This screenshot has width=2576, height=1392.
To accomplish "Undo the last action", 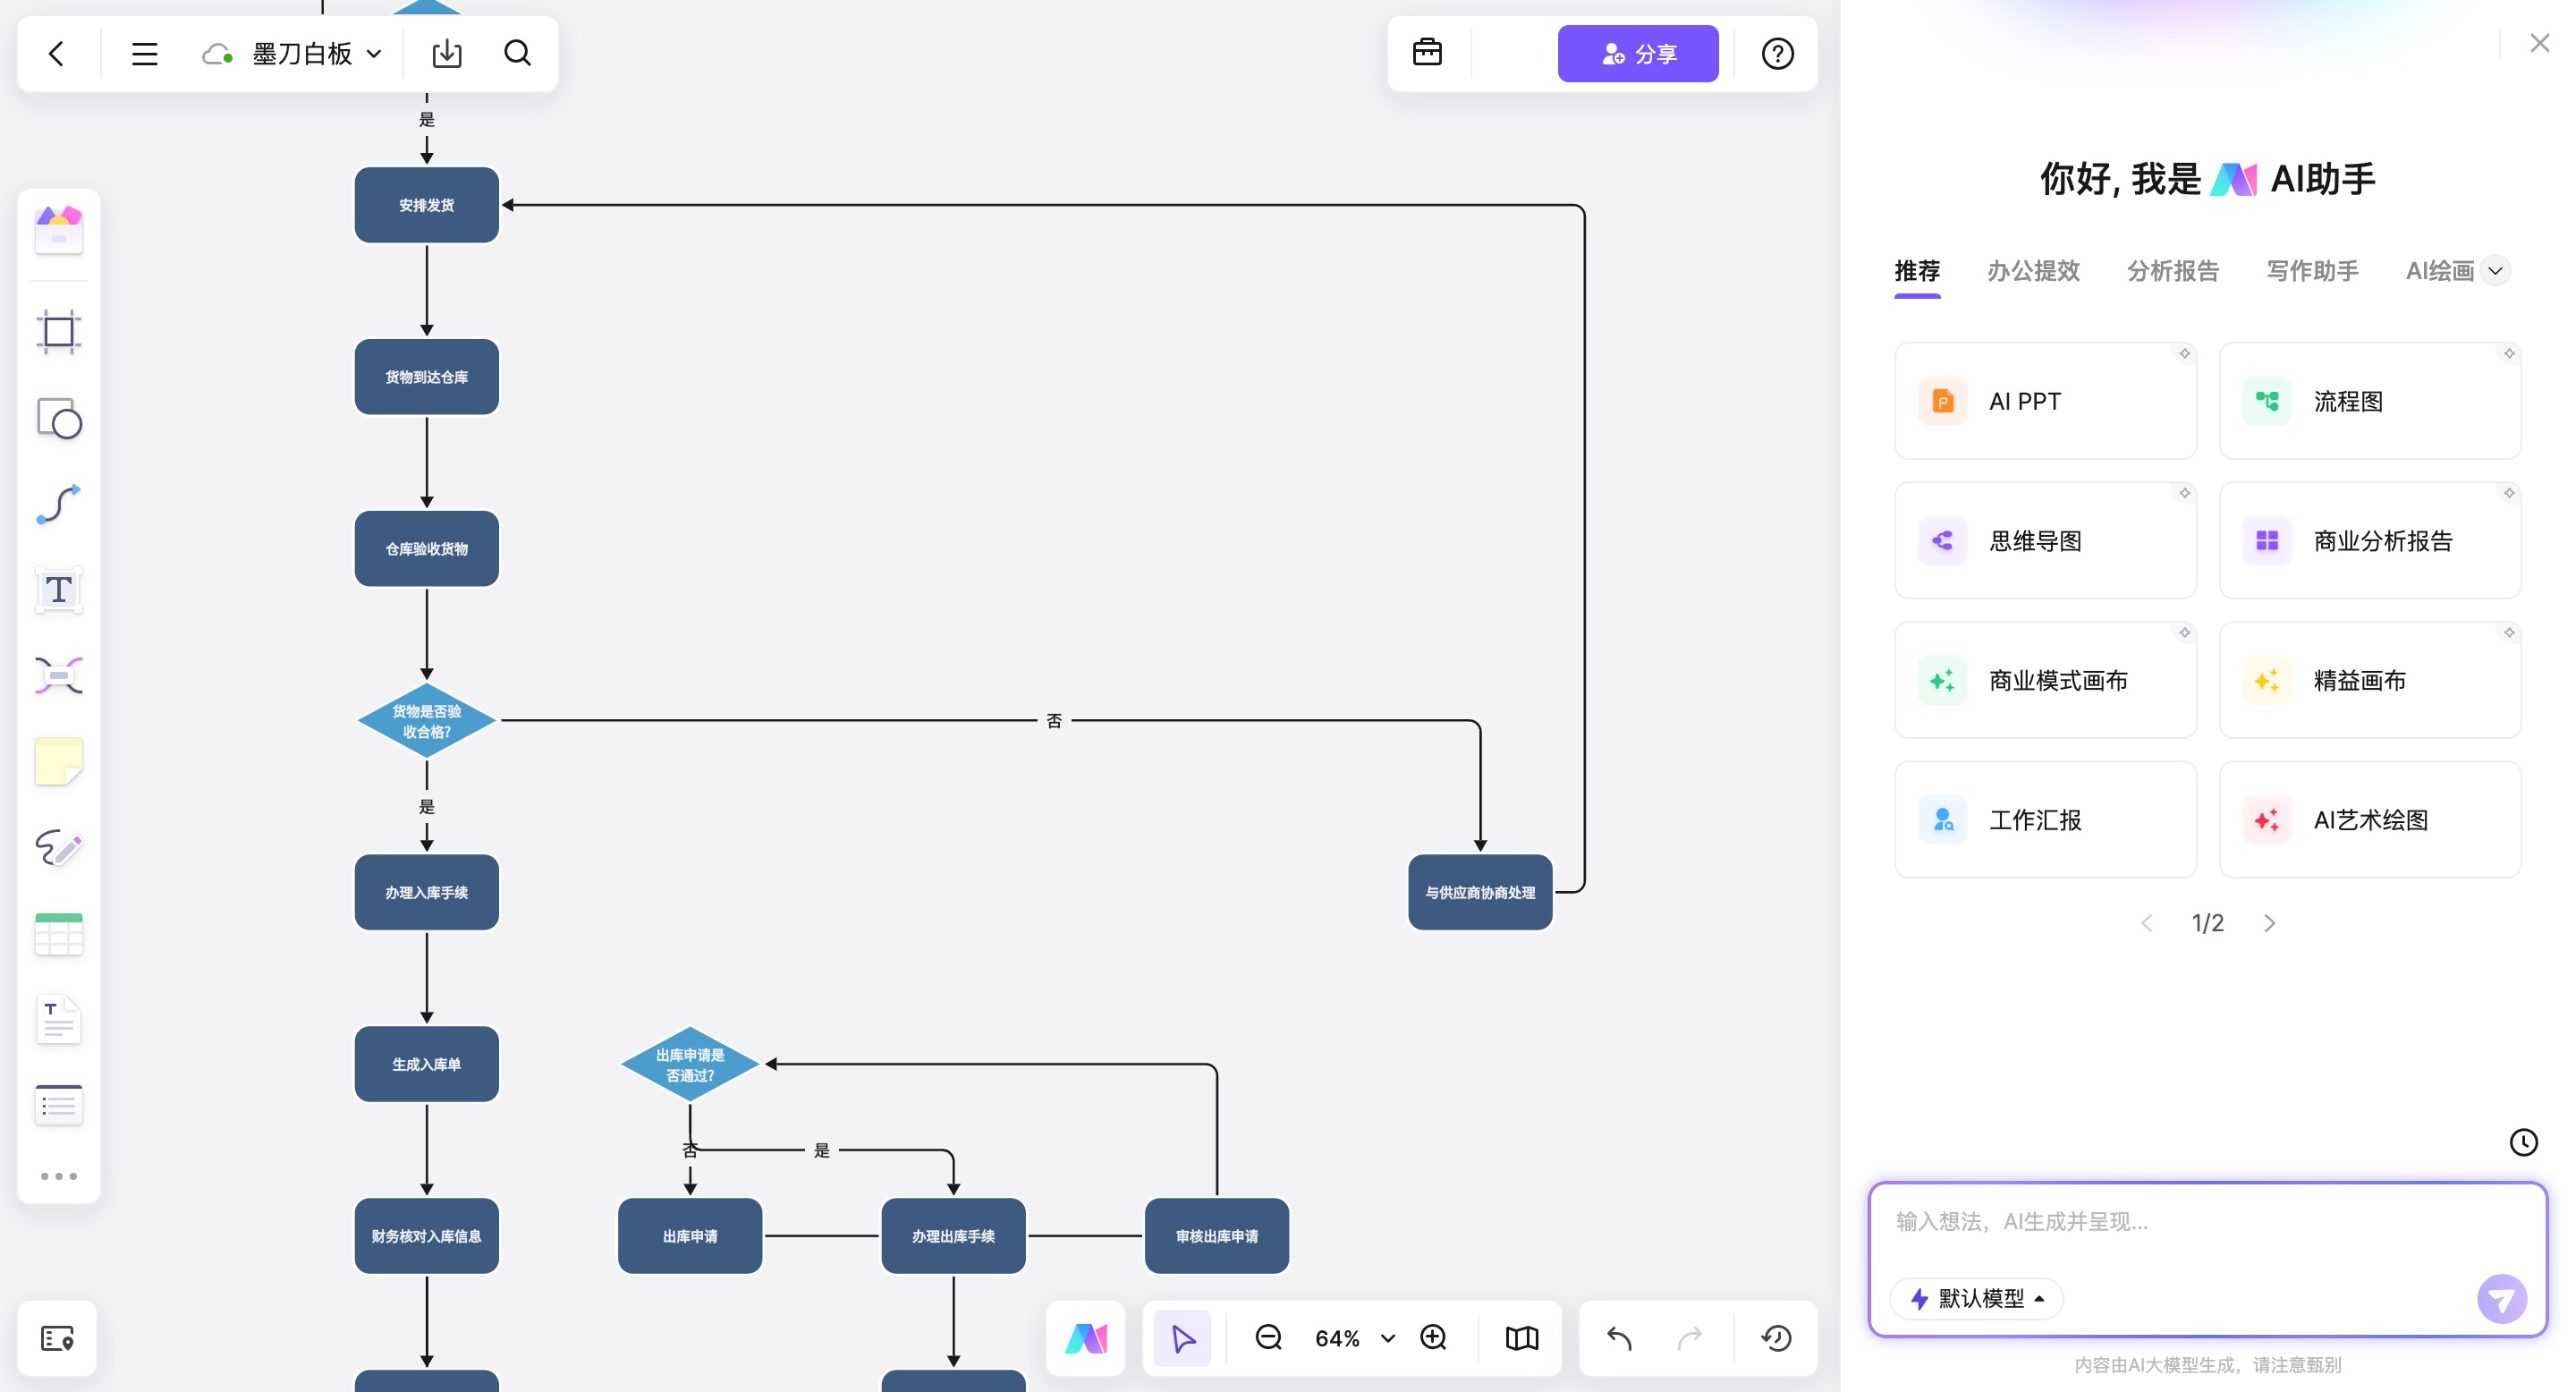I will tap(1619, 1338).
